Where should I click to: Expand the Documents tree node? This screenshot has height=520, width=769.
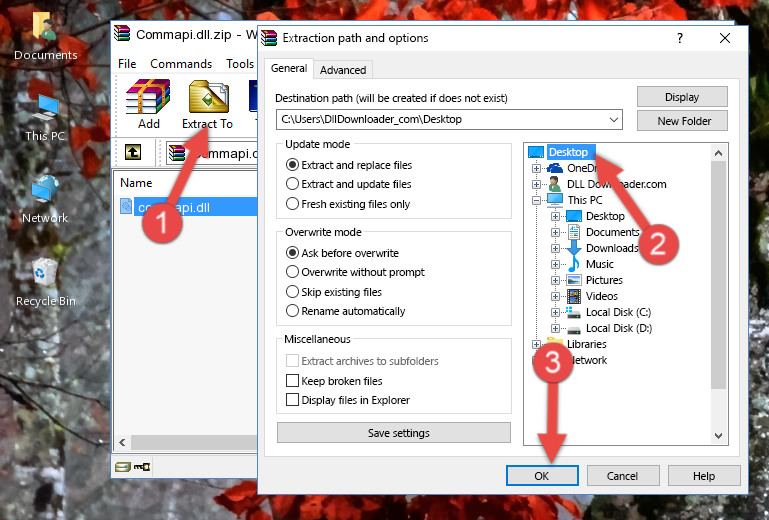(x=555, y=233)
